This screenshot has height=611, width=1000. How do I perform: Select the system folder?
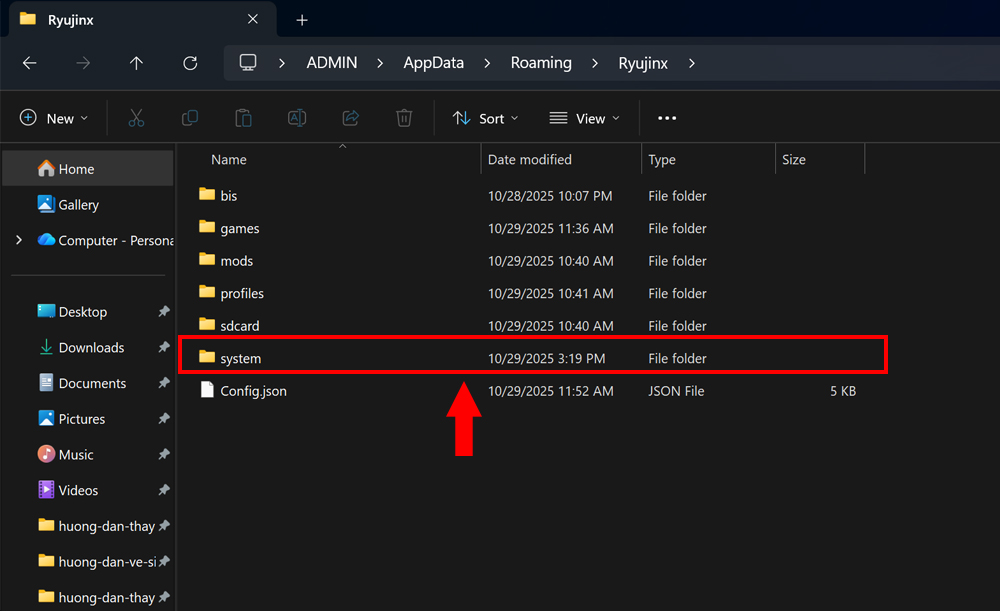coord(241,358)
